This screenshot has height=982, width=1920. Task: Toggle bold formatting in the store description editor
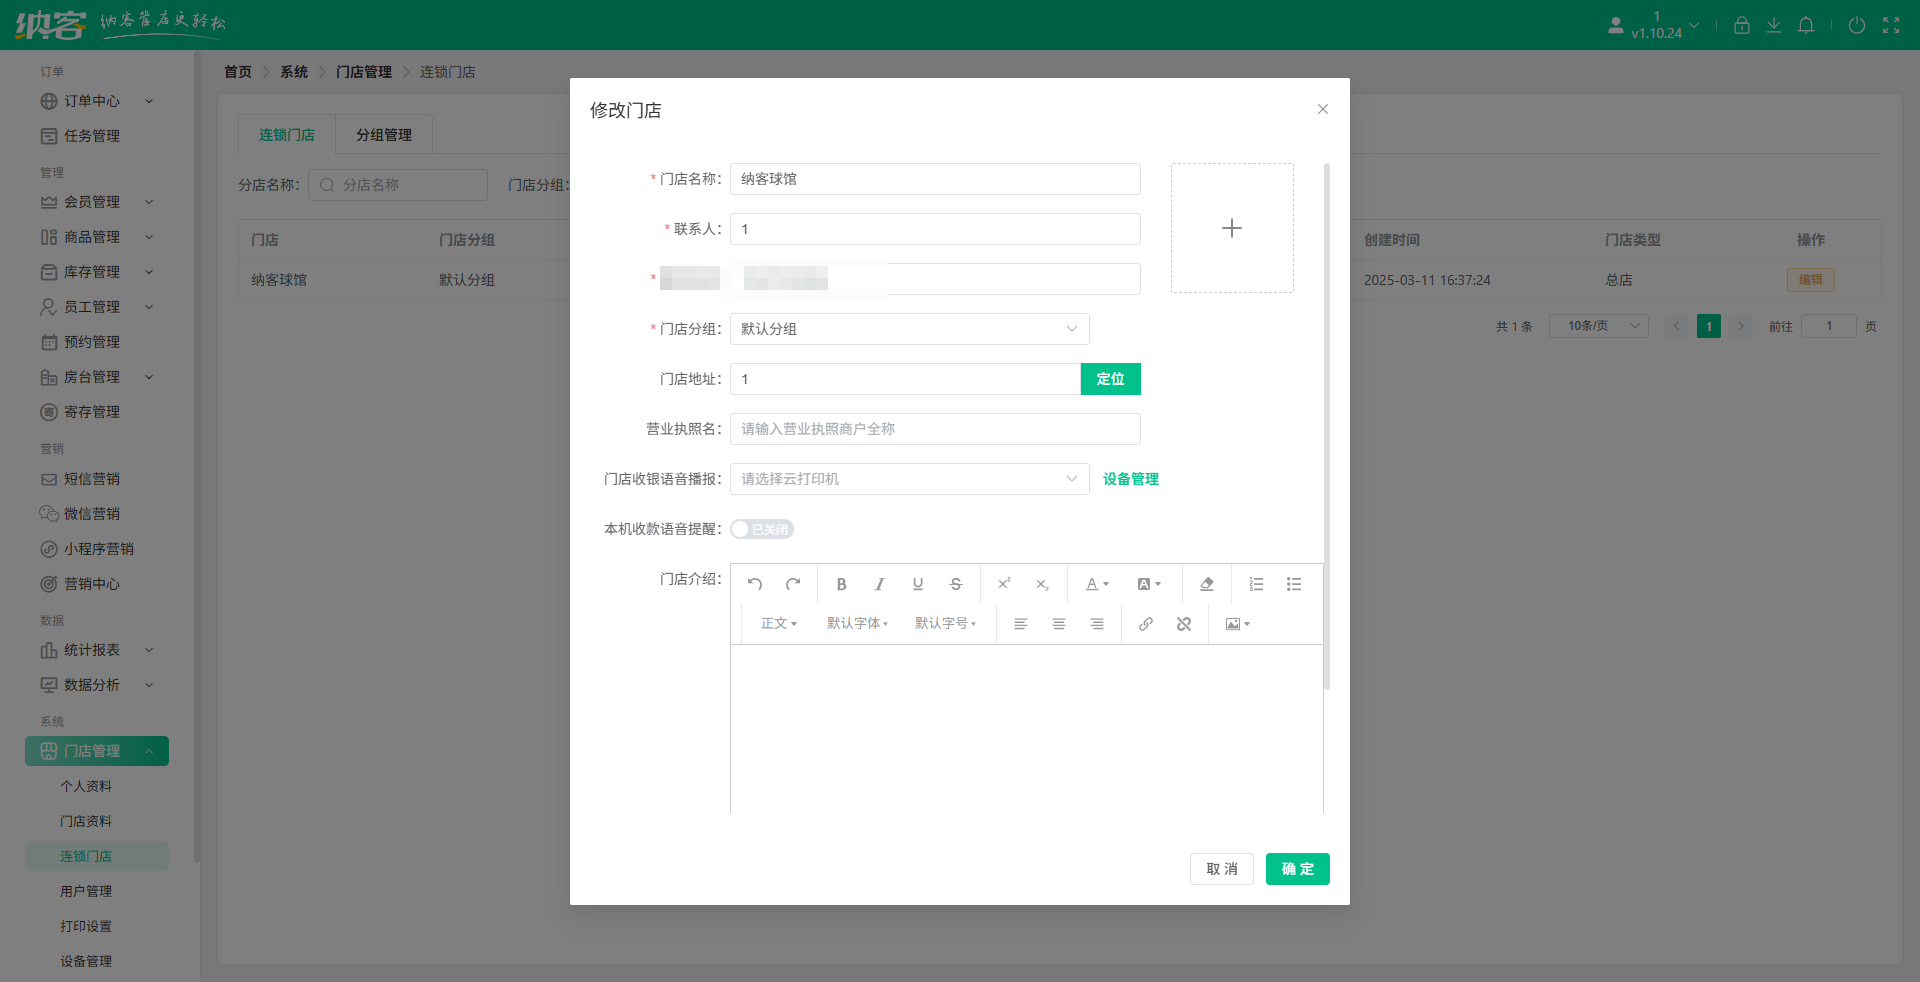click(x=841, y=584)
